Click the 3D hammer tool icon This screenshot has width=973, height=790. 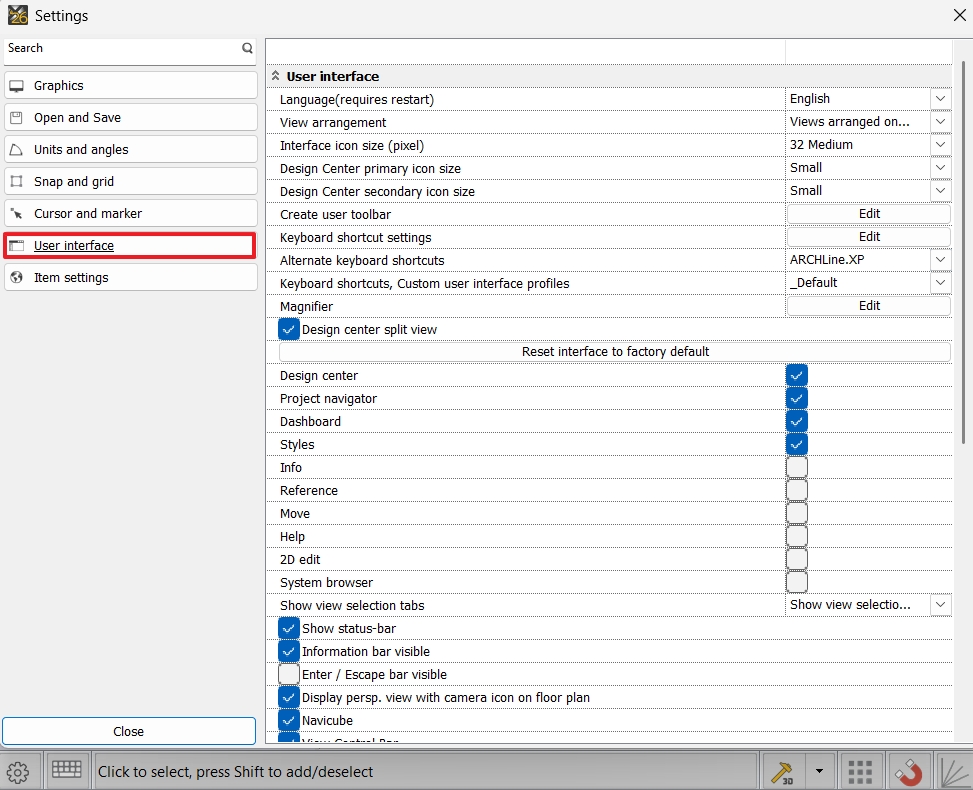(781, 771)
